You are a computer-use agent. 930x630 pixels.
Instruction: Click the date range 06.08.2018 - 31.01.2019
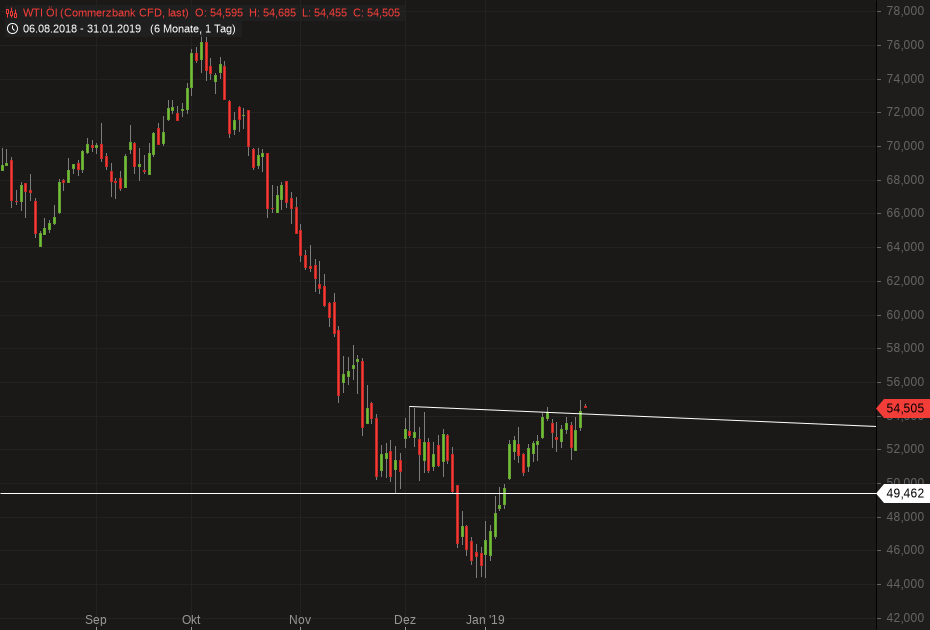[82, 29]
